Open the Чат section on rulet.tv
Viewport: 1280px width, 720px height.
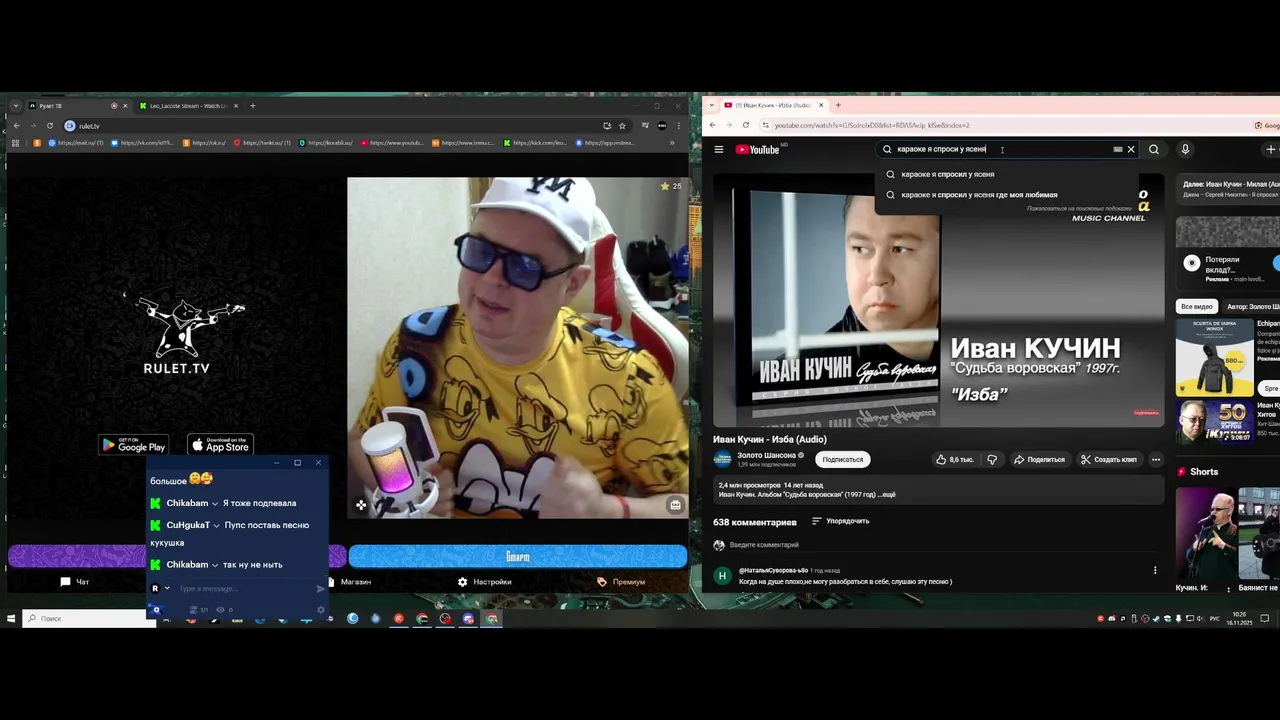click(75, 582)
